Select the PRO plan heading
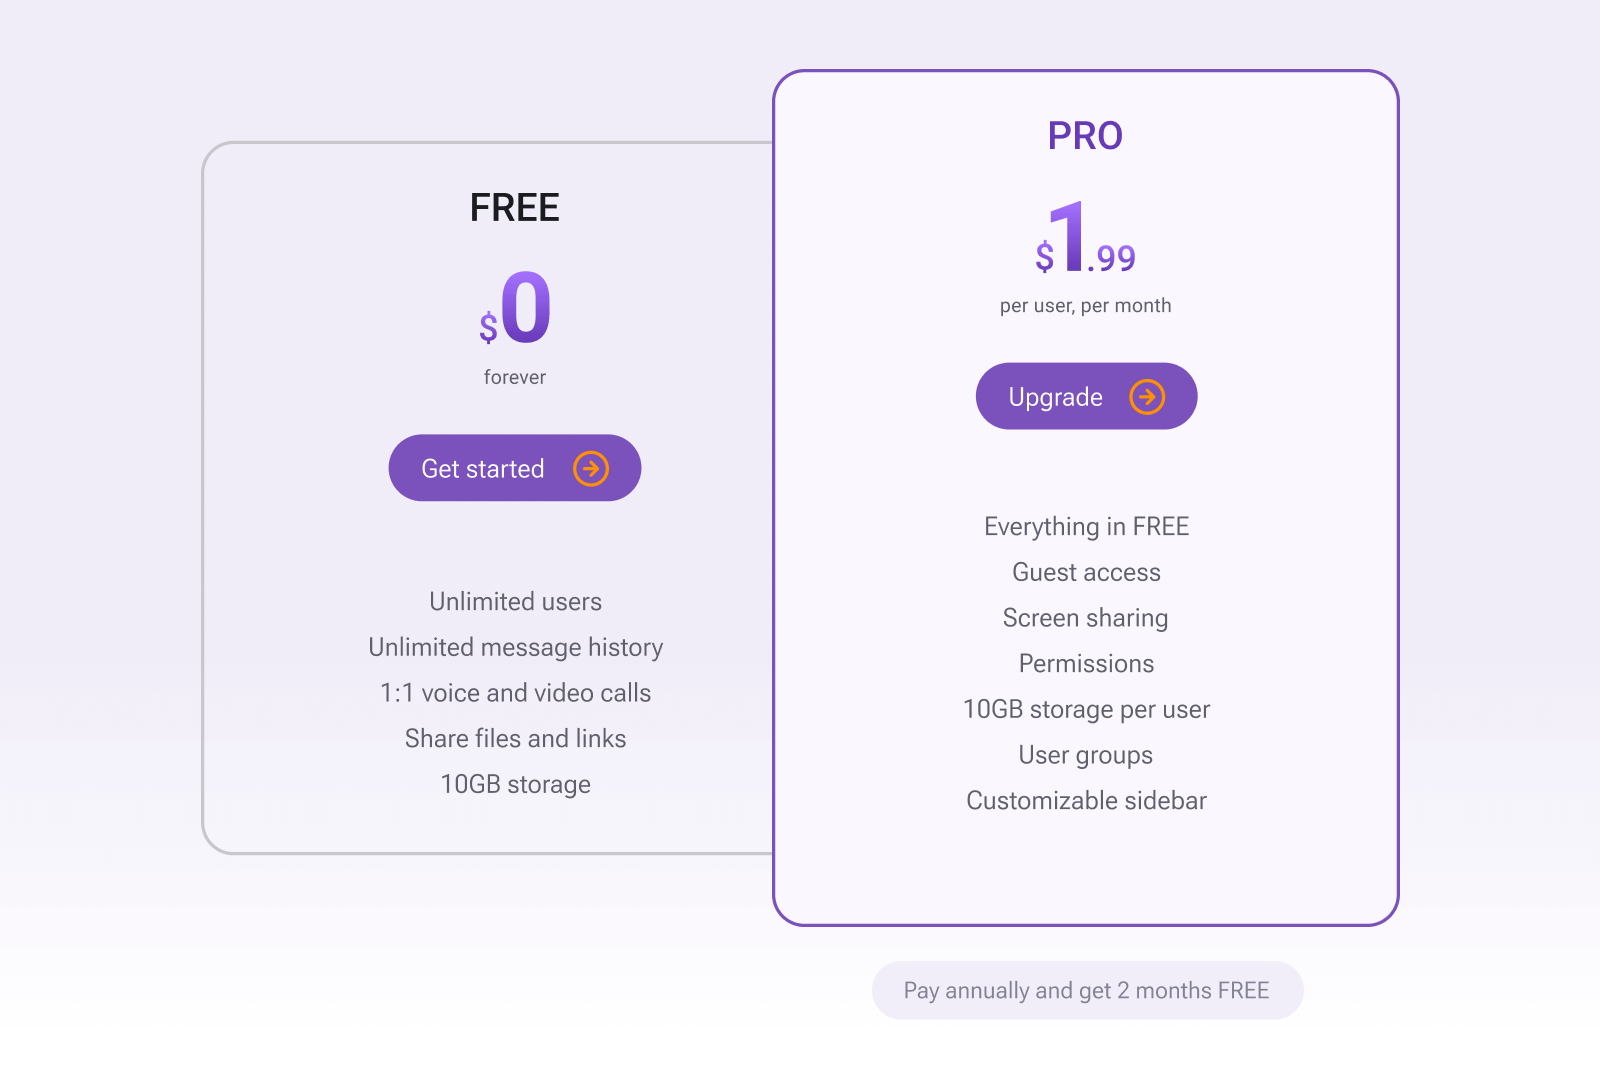This screenshot has width=1600, height=1079. (1085, 136)
